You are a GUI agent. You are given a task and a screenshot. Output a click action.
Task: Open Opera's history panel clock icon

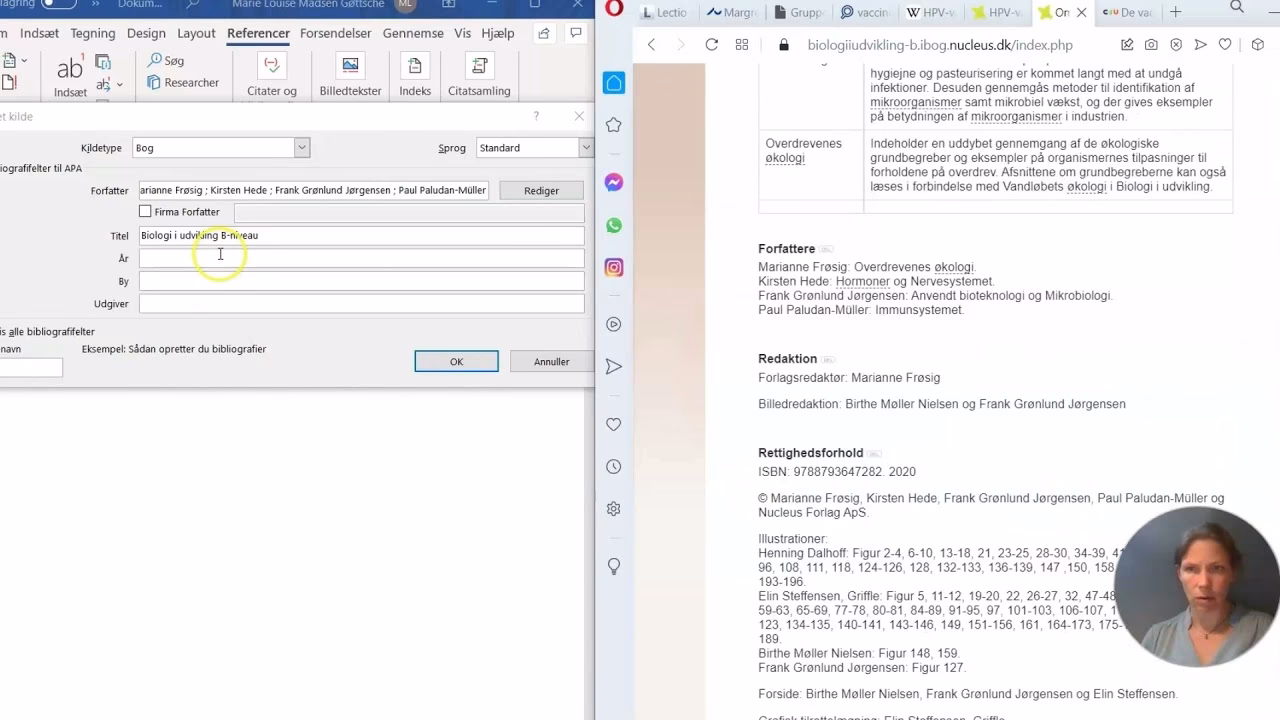click(x=613, y=466)
